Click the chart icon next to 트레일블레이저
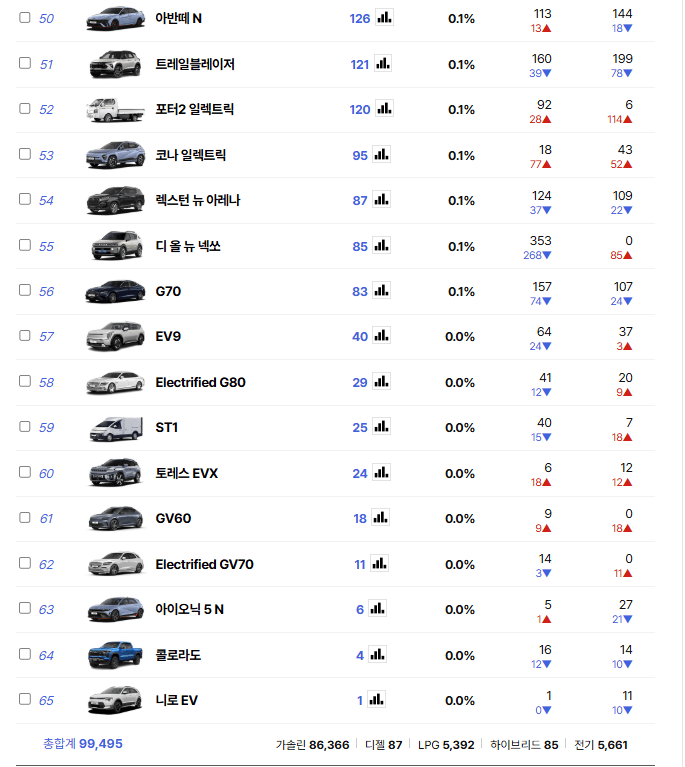The height and width of the screenshot is (767, 685). coord(384,63)
